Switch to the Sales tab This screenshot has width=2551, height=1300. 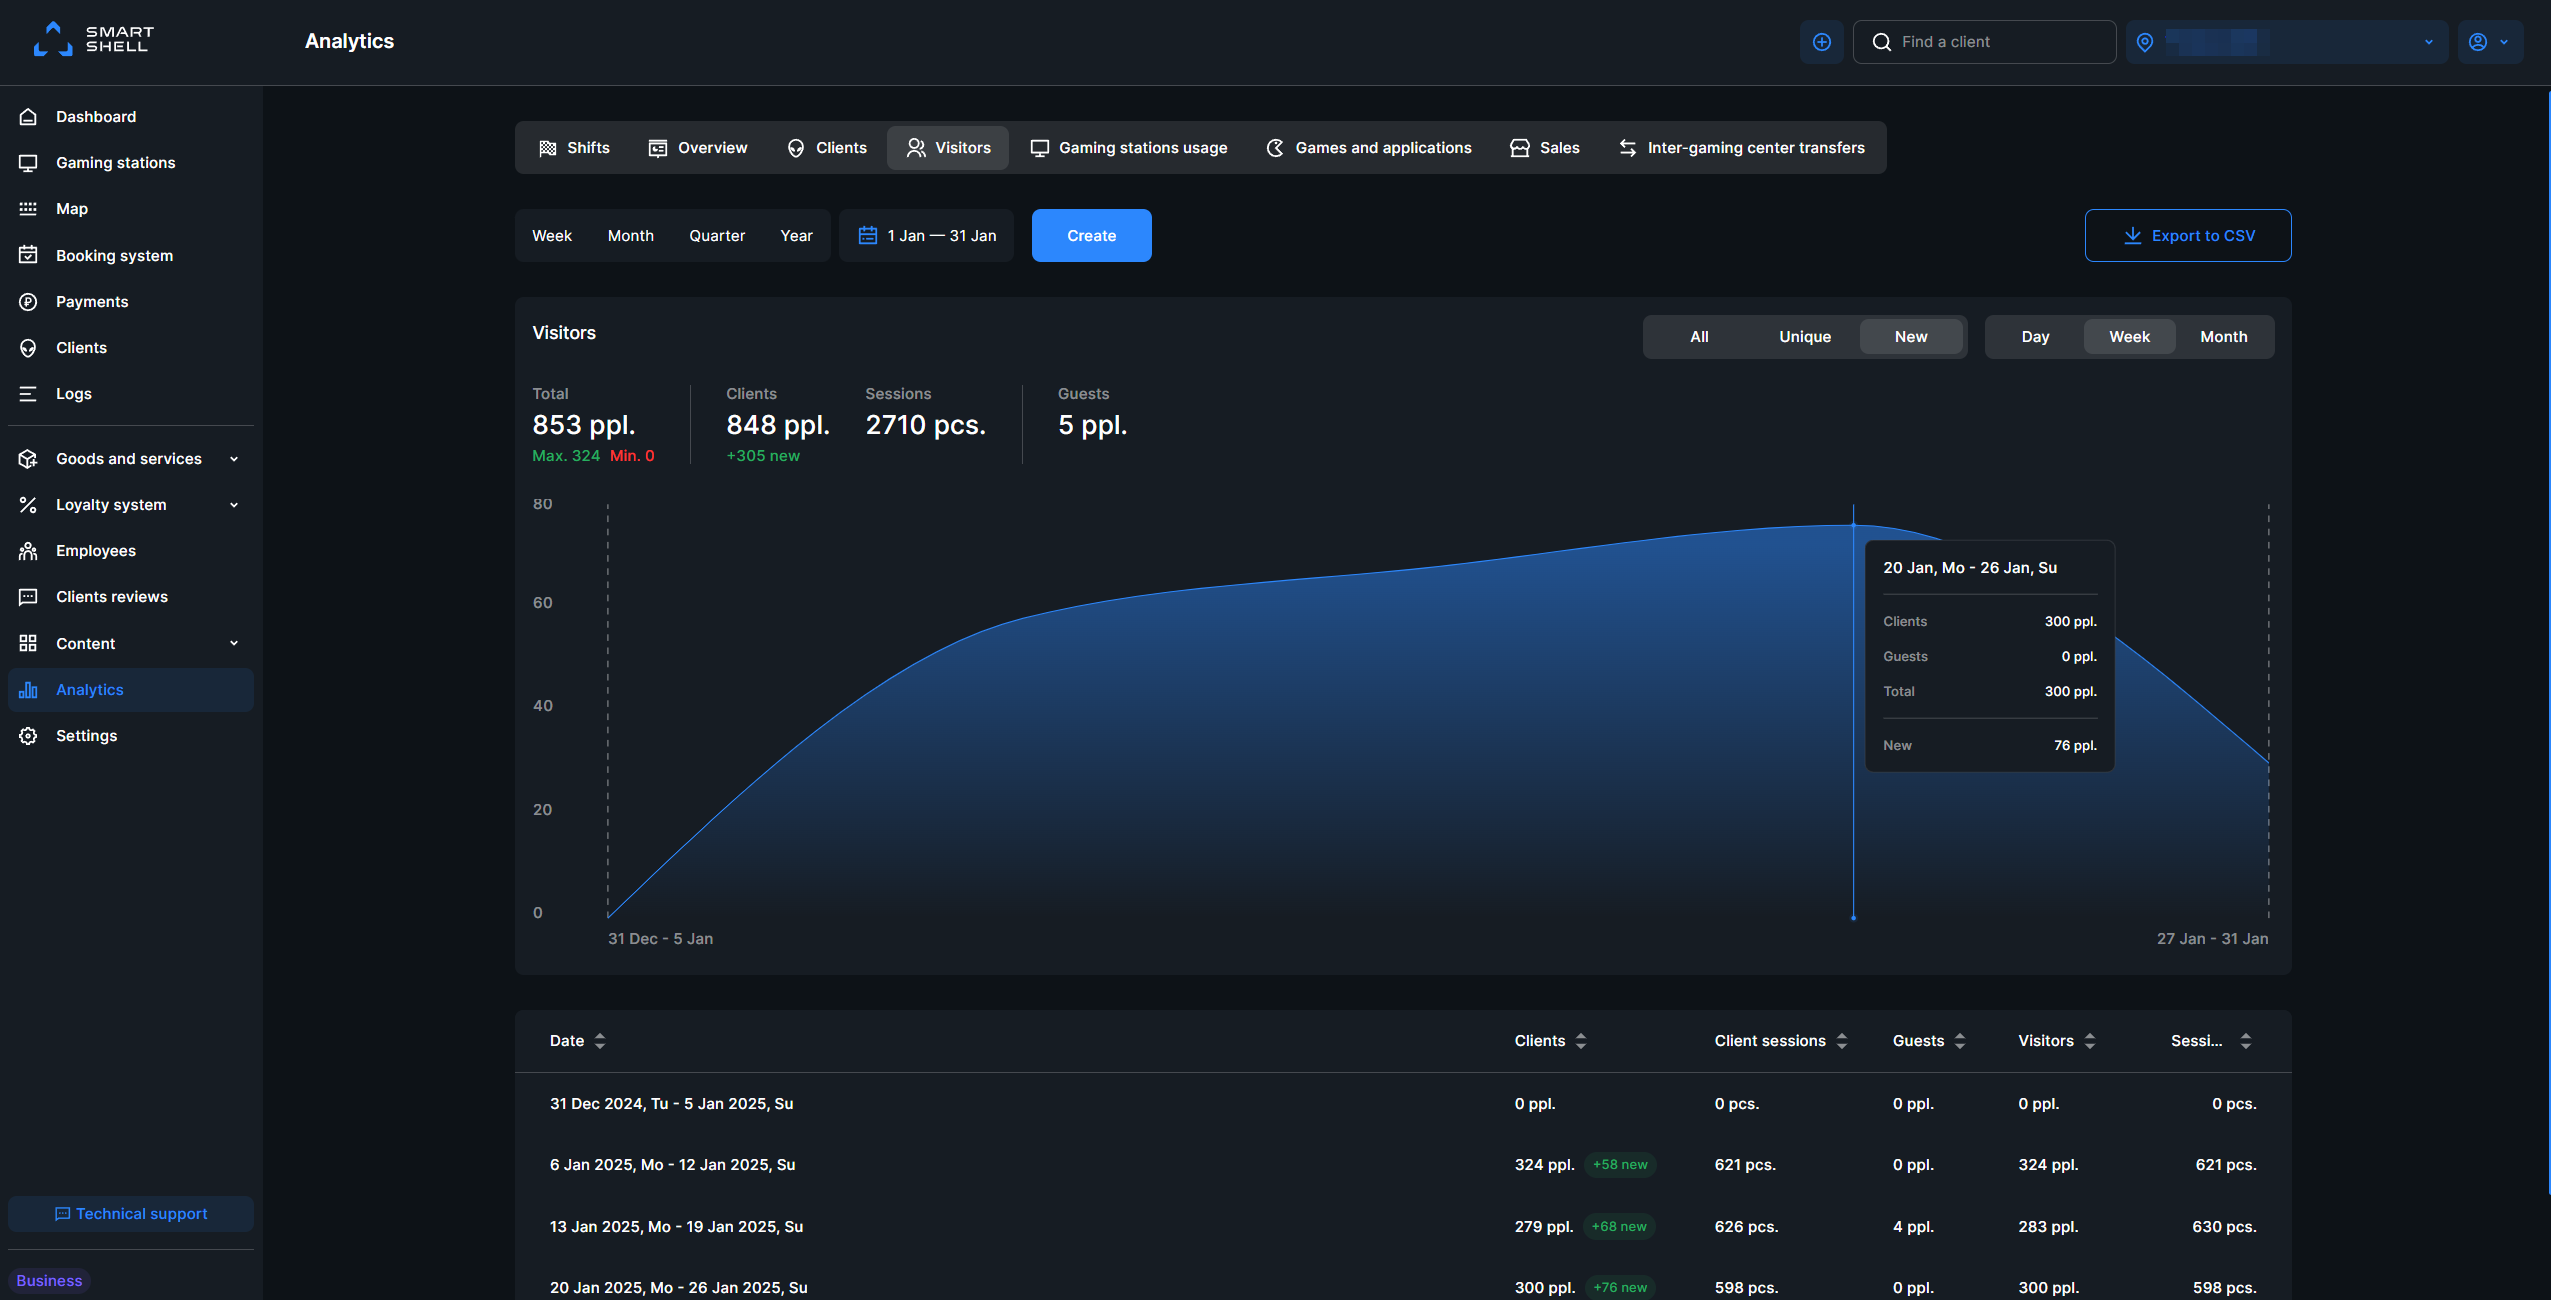pos(1545,148)
